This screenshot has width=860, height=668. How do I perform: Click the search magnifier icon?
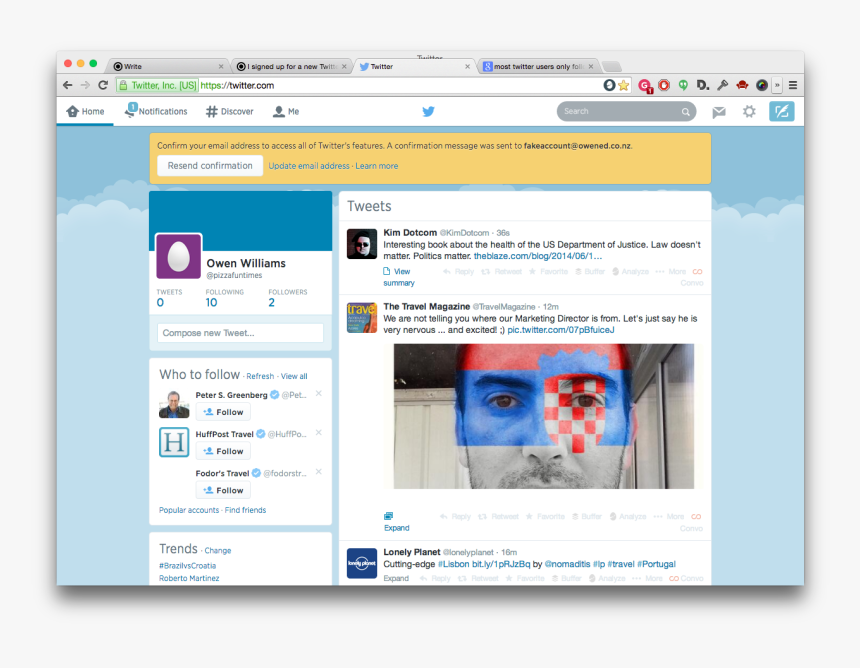tap(685, 112)
